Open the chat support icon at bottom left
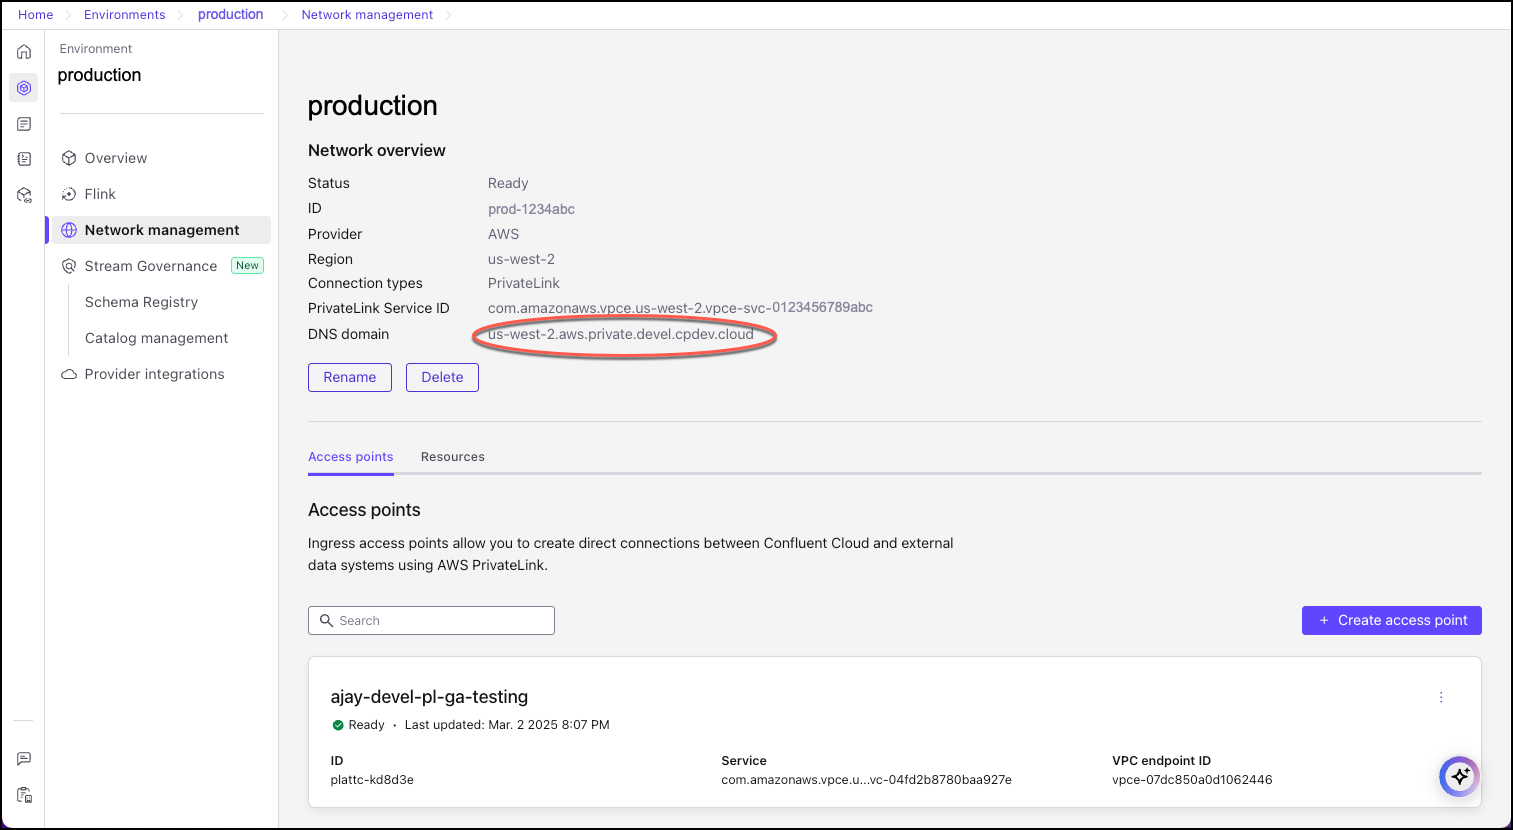The height and width of the screenshot is (830, 1513). pyautogui.click(x=23, y=758)
